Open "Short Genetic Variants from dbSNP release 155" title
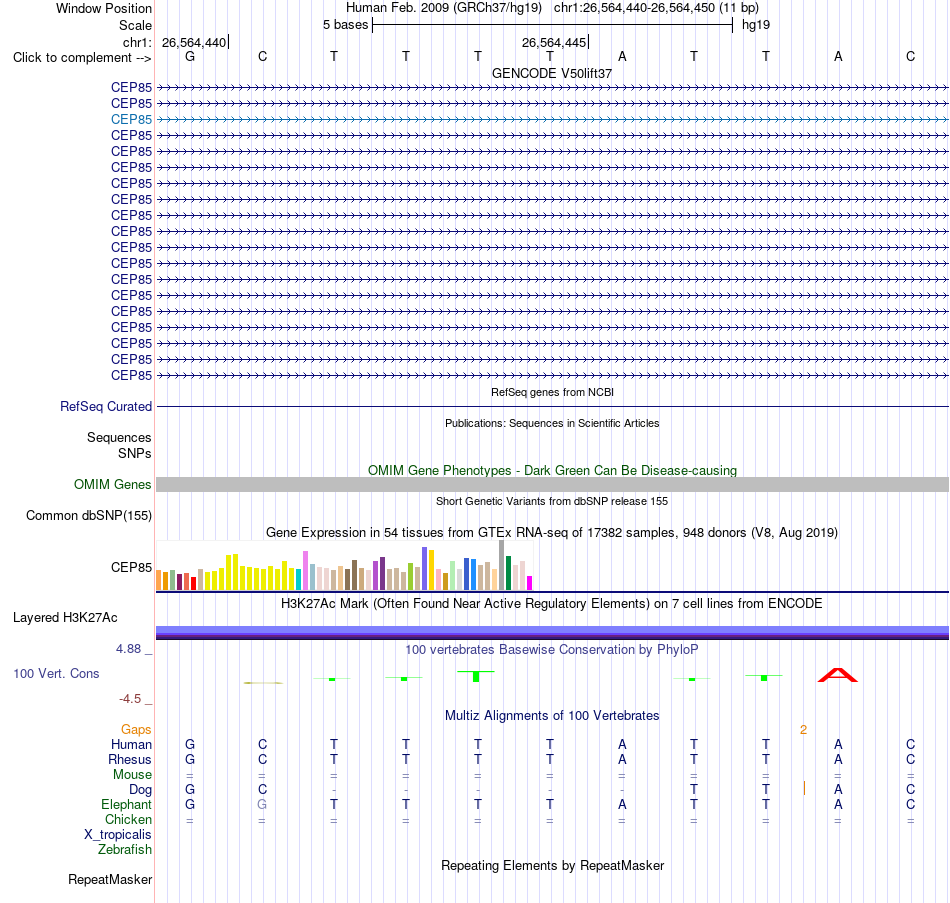This screenshot has height=903, width=950. 552,501
